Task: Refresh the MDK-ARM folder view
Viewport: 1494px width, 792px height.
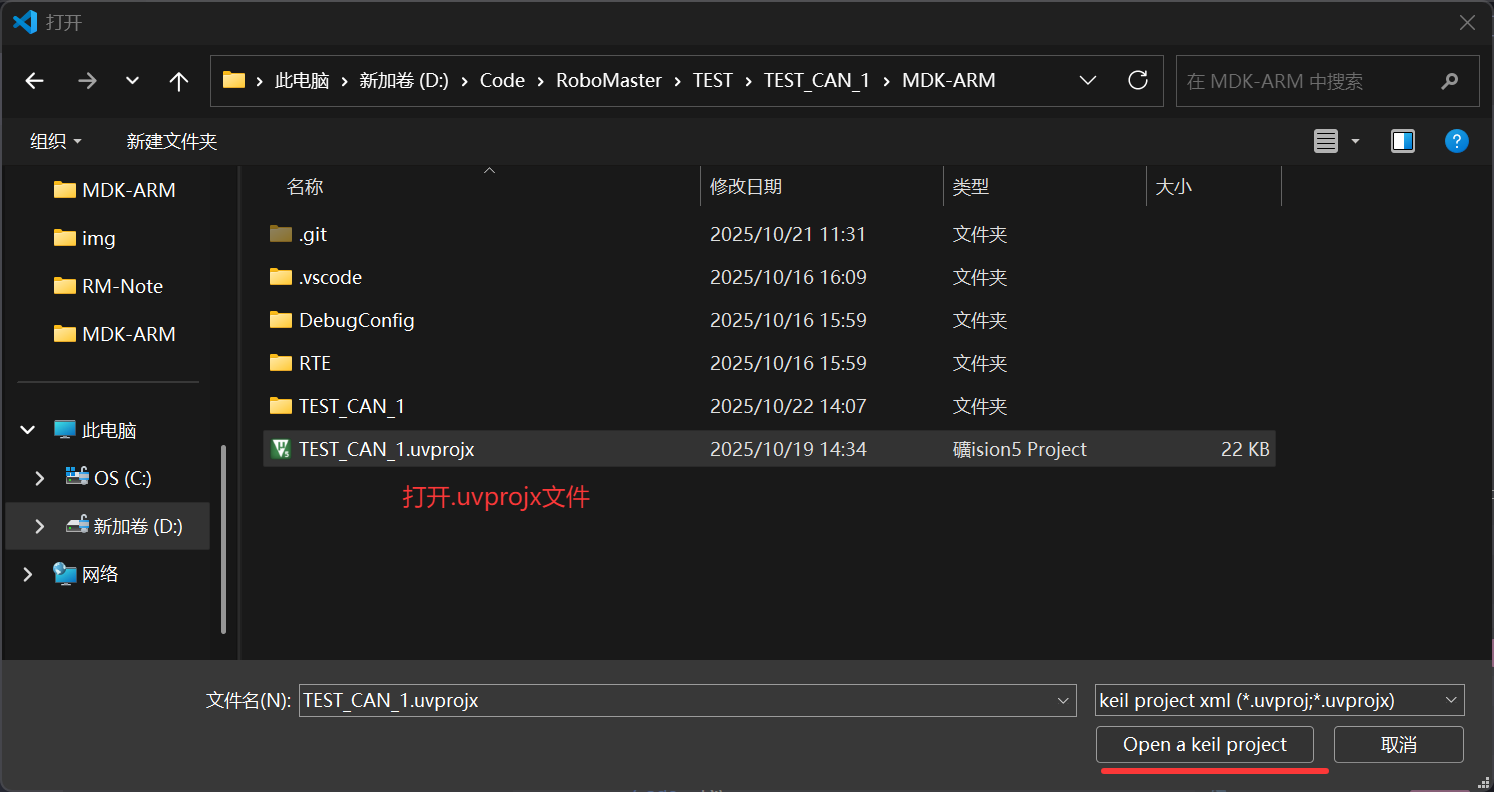Action: coord(1137,80)
